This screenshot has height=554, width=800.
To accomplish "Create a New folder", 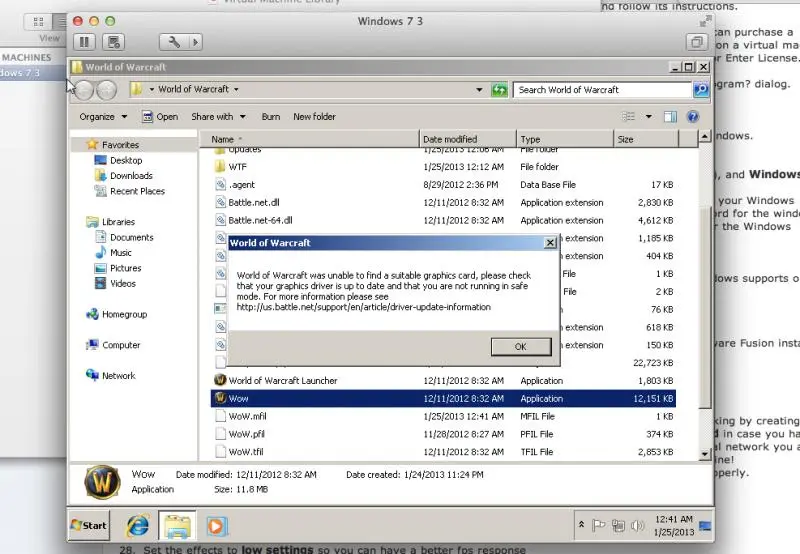I will (x=314, y=117).
